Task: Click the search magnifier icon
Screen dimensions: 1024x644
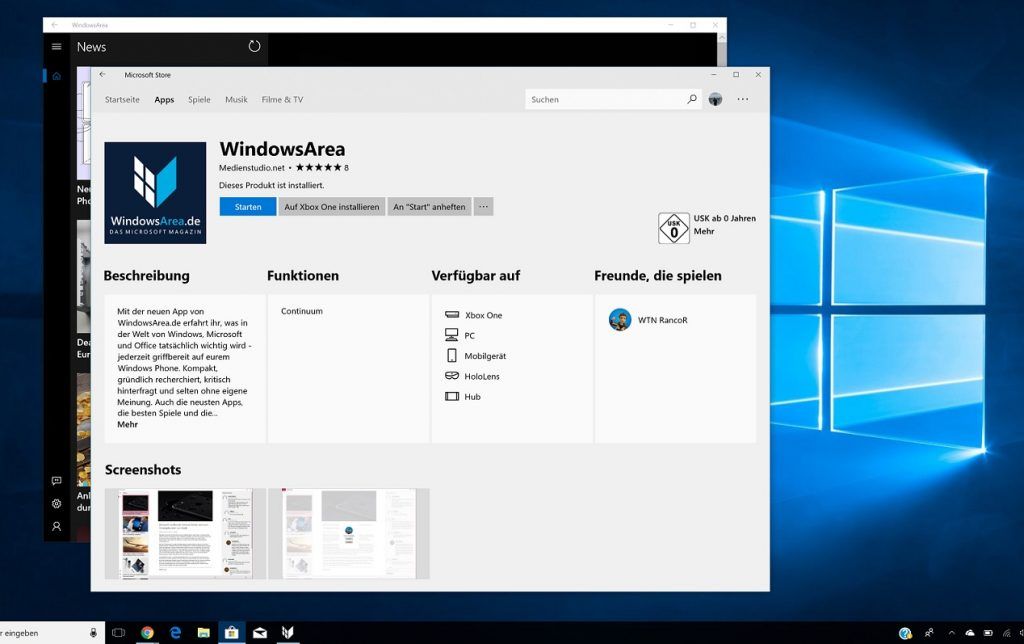Action: (x=692, y=99)
